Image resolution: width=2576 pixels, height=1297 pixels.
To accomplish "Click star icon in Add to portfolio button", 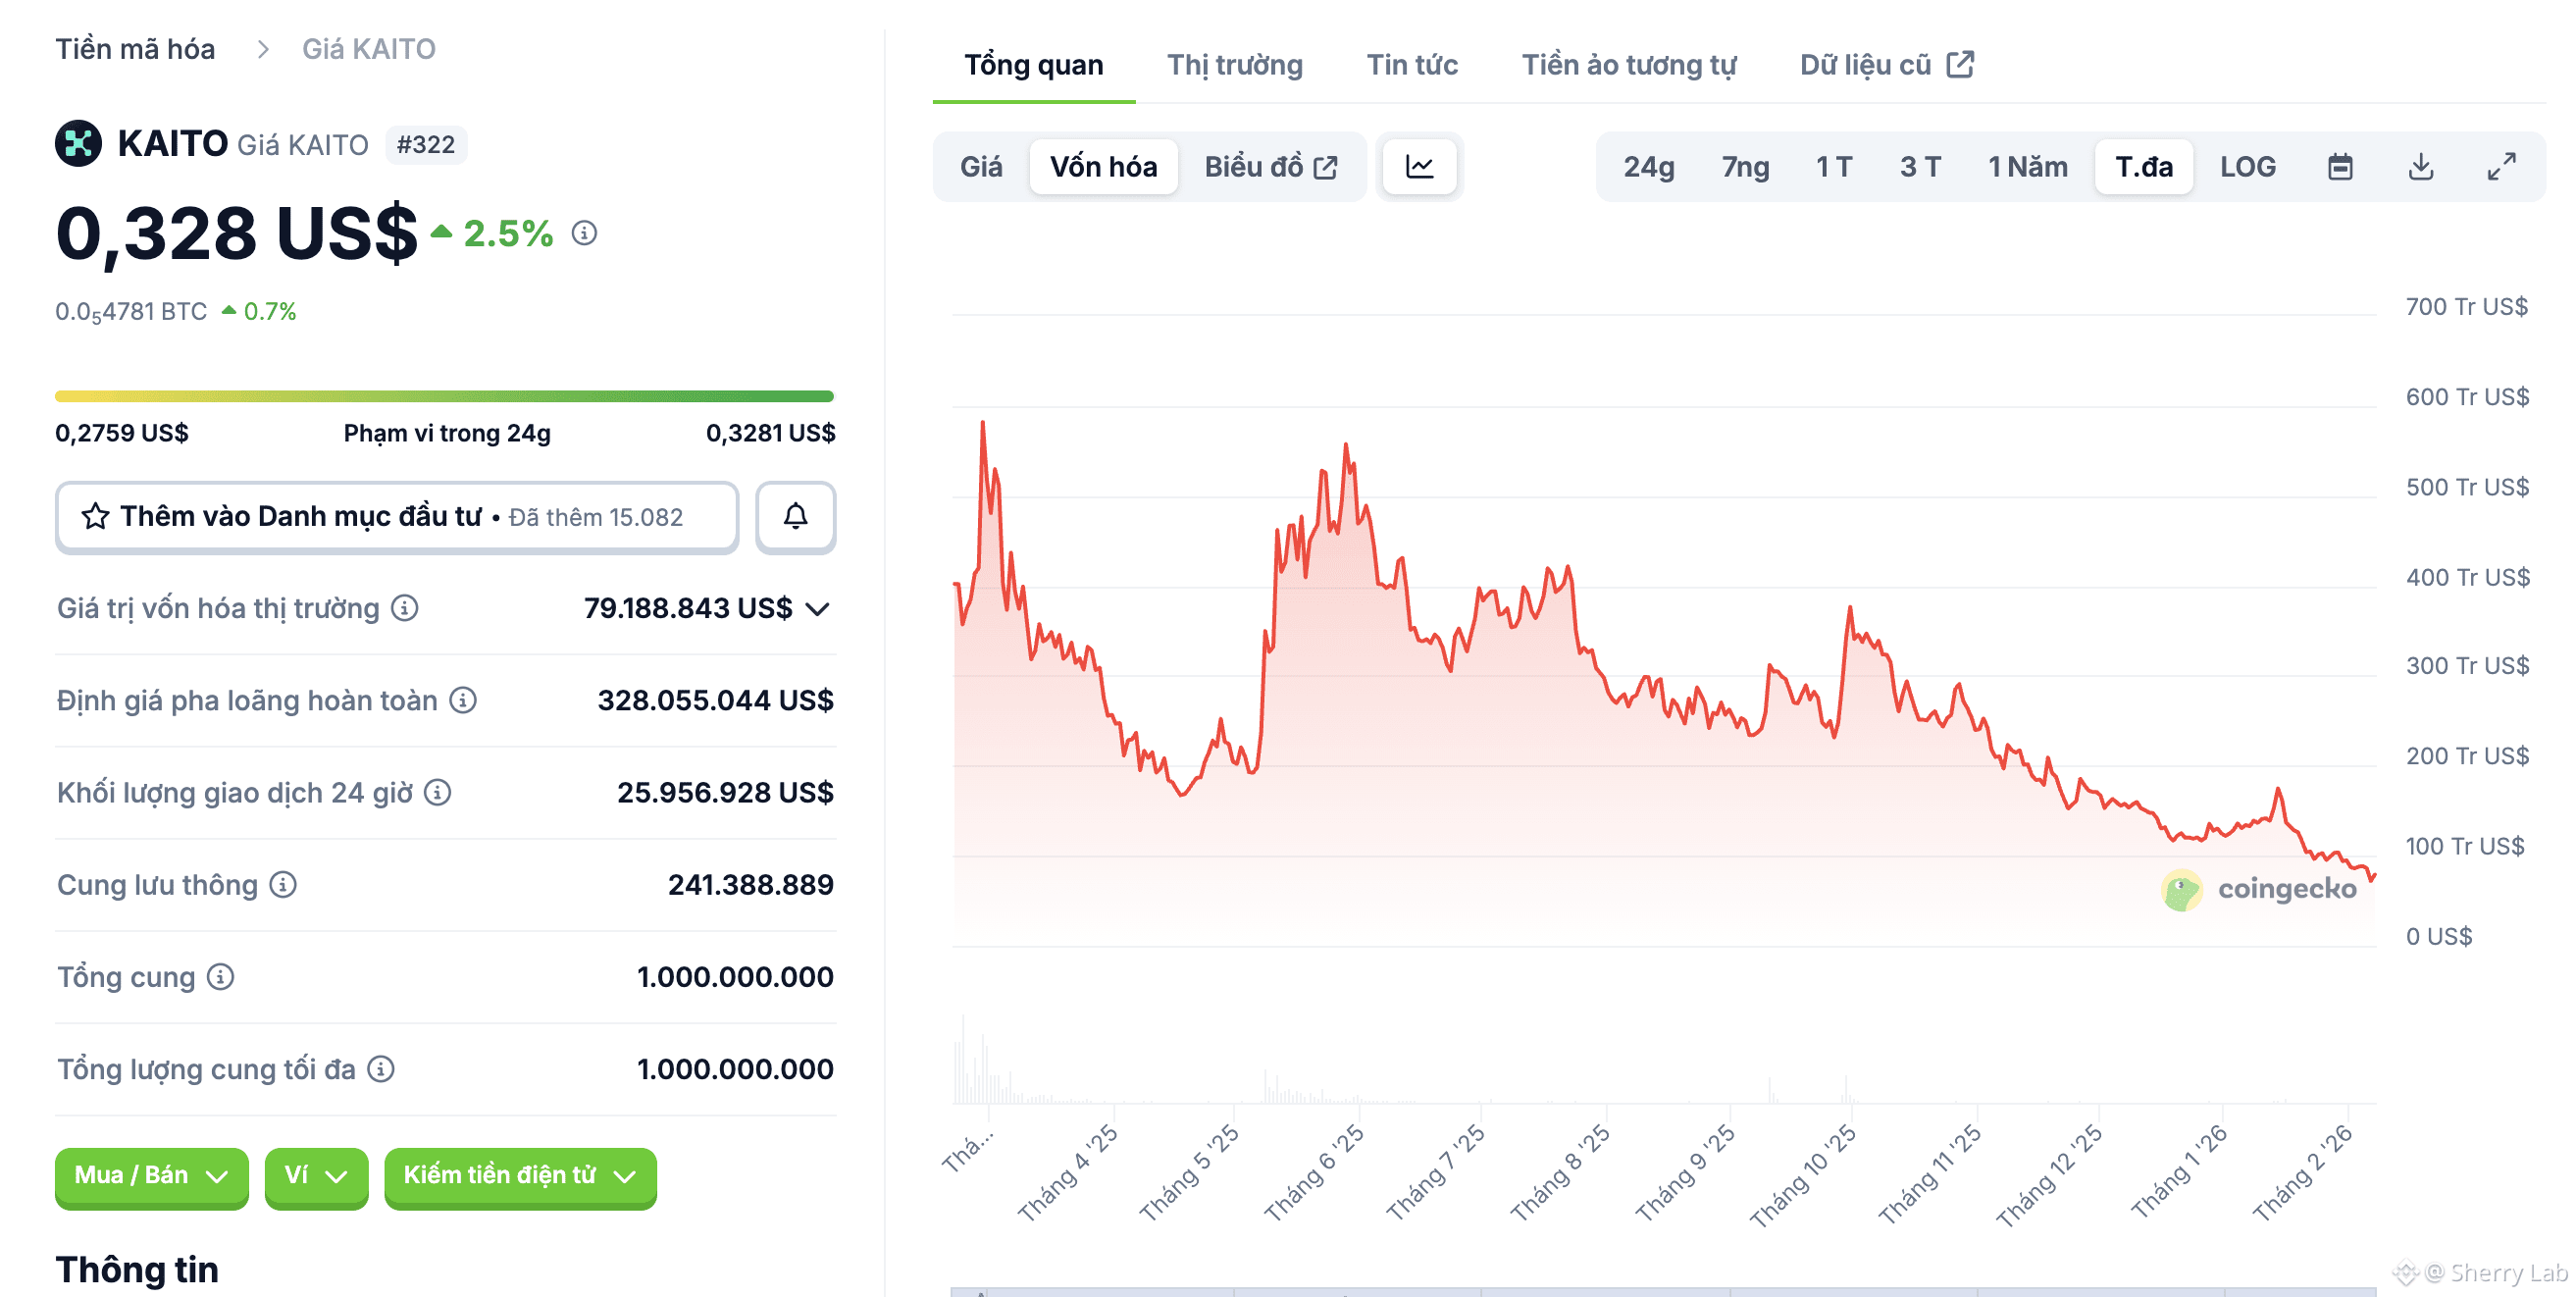I will [x=95, y=516].
